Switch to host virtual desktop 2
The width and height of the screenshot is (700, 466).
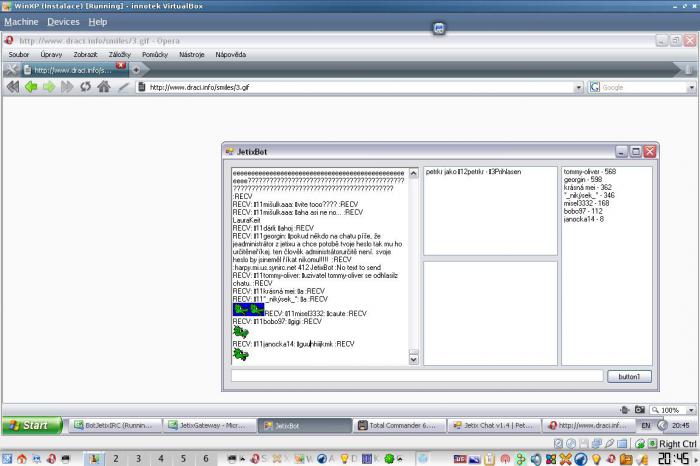coord(116,458)
